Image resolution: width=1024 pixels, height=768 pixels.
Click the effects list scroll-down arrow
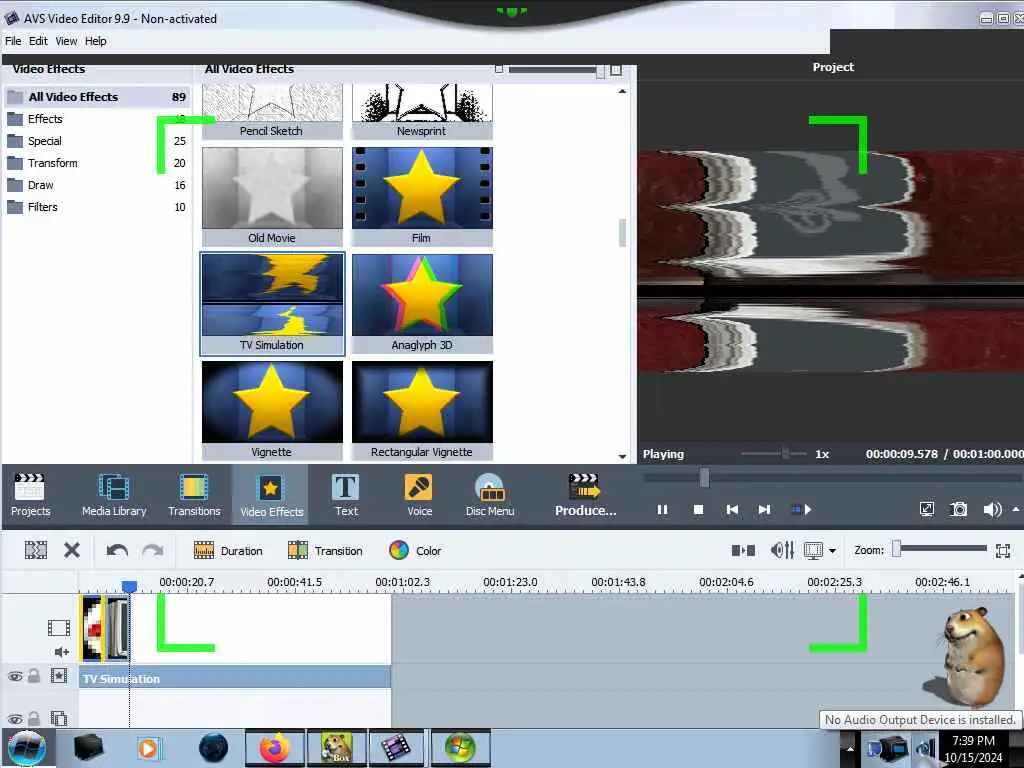click(x=622, y=456)
